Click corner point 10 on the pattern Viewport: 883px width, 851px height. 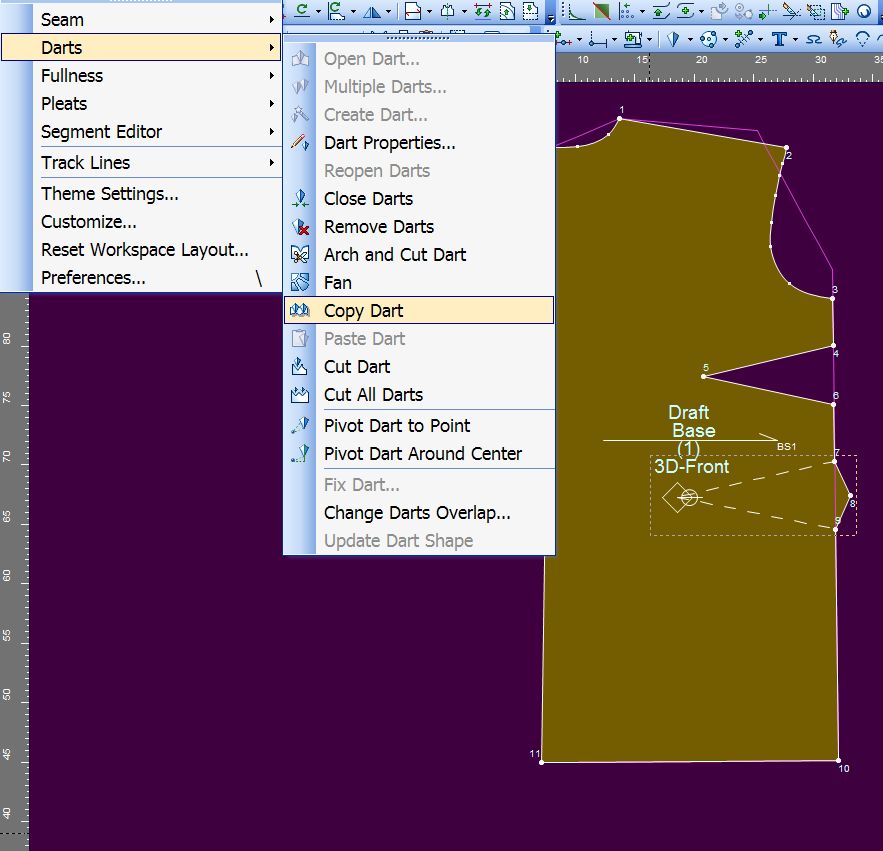click(x=839, y=760)
